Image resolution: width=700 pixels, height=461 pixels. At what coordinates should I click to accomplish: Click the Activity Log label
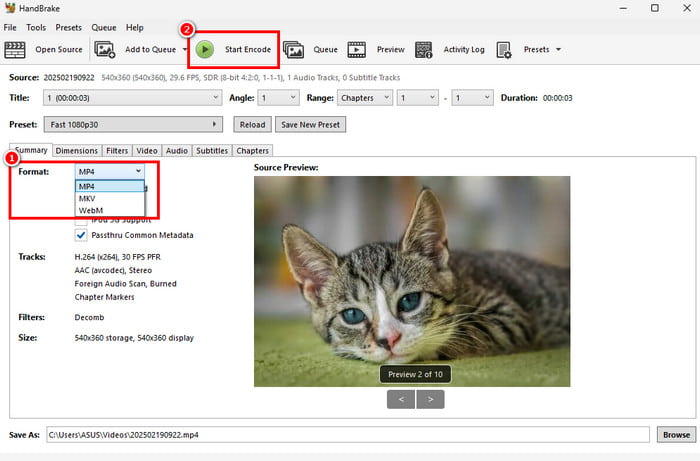point(464,50)
